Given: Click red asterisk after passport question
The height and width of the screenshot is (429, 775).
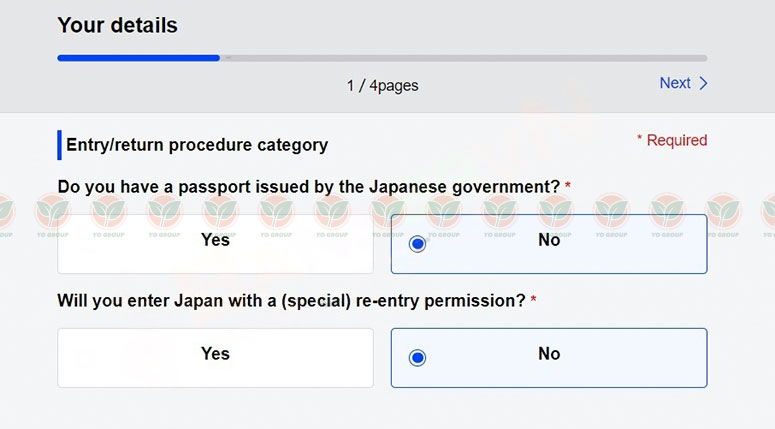Looking at the screenshot, I should click(x=568, y=185).
